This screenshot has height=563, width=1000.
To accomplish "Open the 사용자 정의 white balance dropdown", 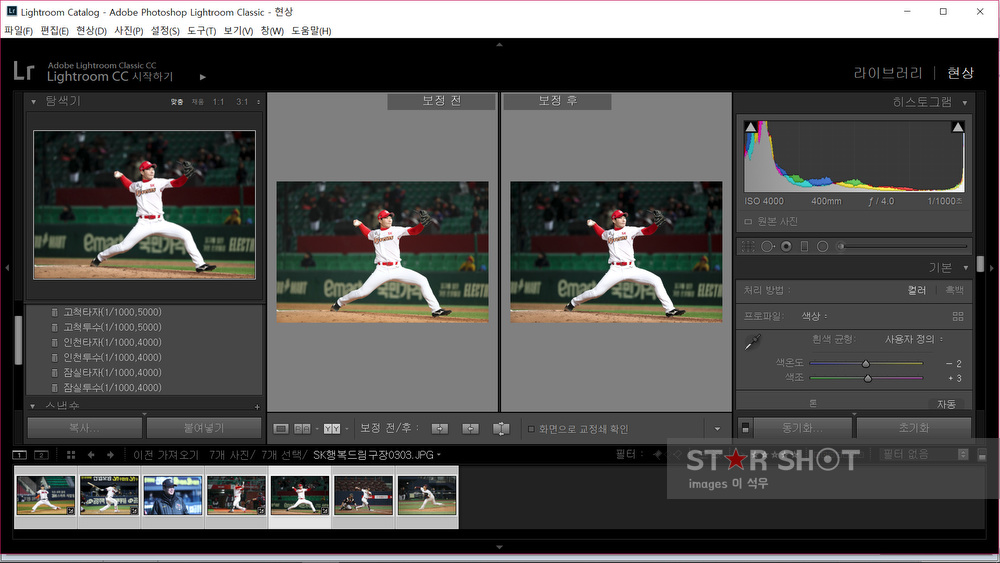I will coord(913,339).
